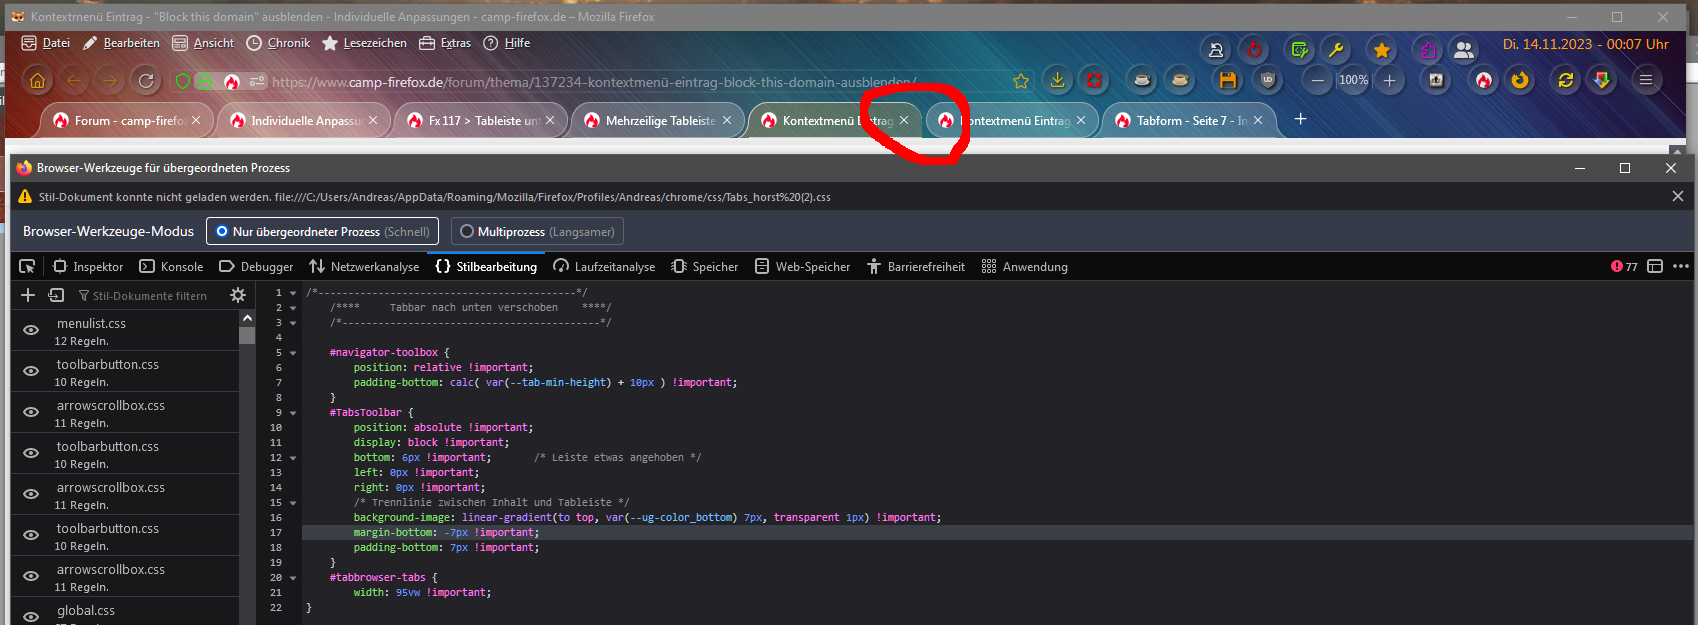The height and width of the screenshot is (625, 1698).
Task: Click the zoom-in plus button beside 100%
Action: pos(1389,81)
